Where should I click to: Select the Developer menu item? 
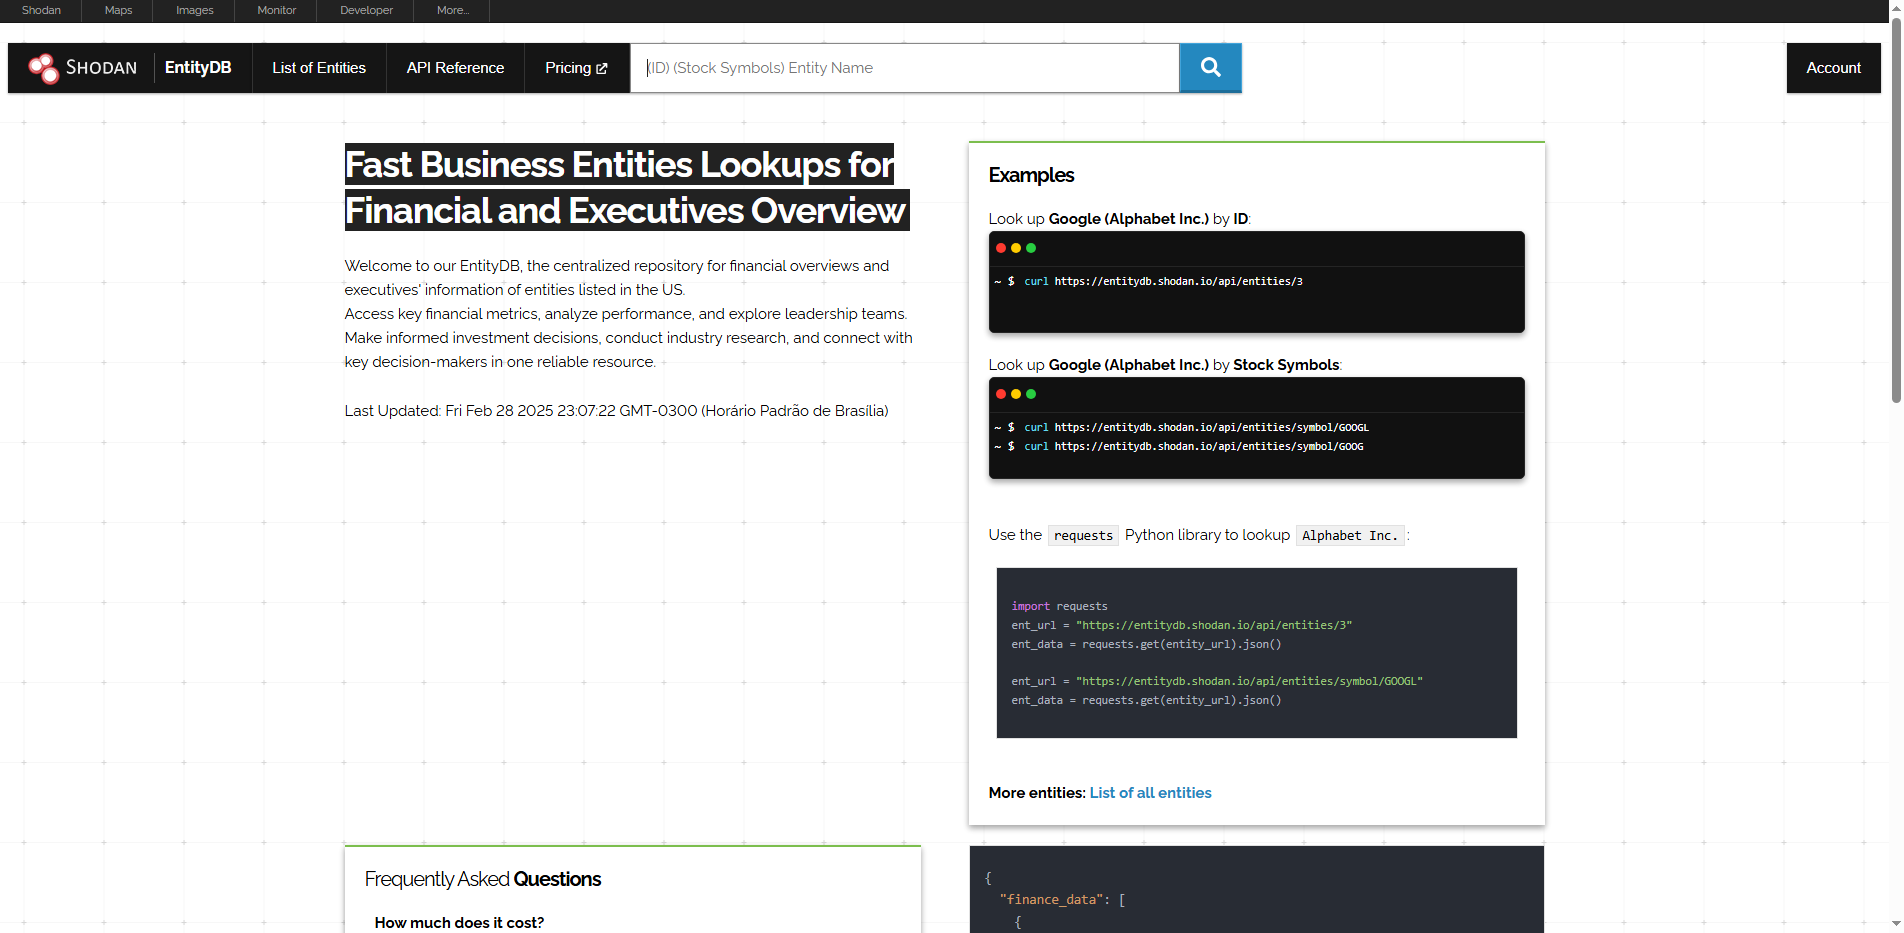pos(364,10)
